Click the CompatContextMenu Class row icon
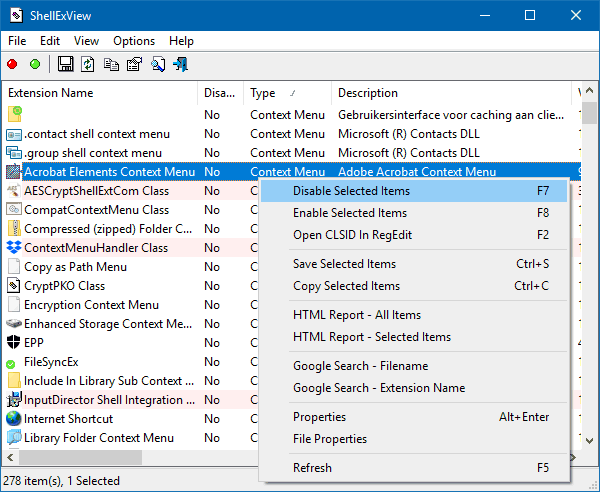The width and height of the screenshot is (600, 492). 14,210
